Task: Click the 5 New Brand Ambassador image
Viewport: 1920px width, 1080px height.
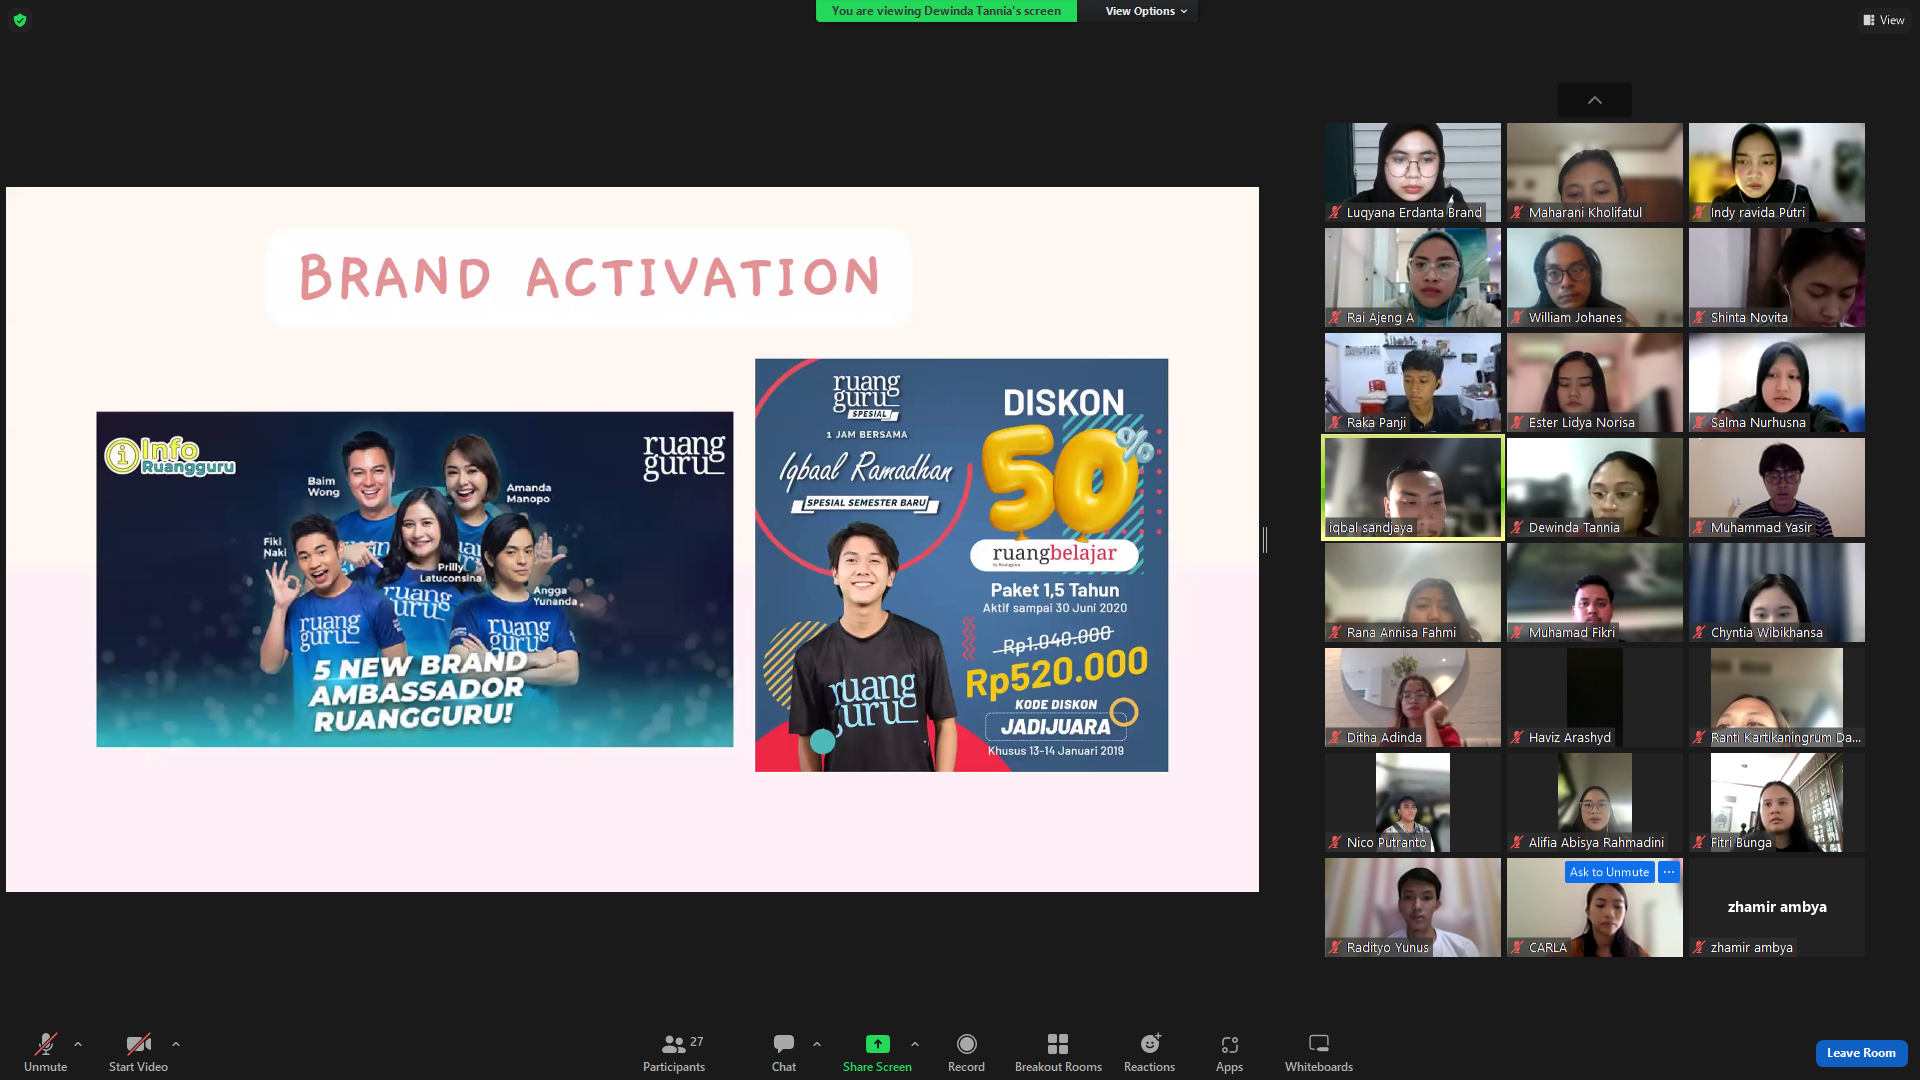Action: [414, 579]
